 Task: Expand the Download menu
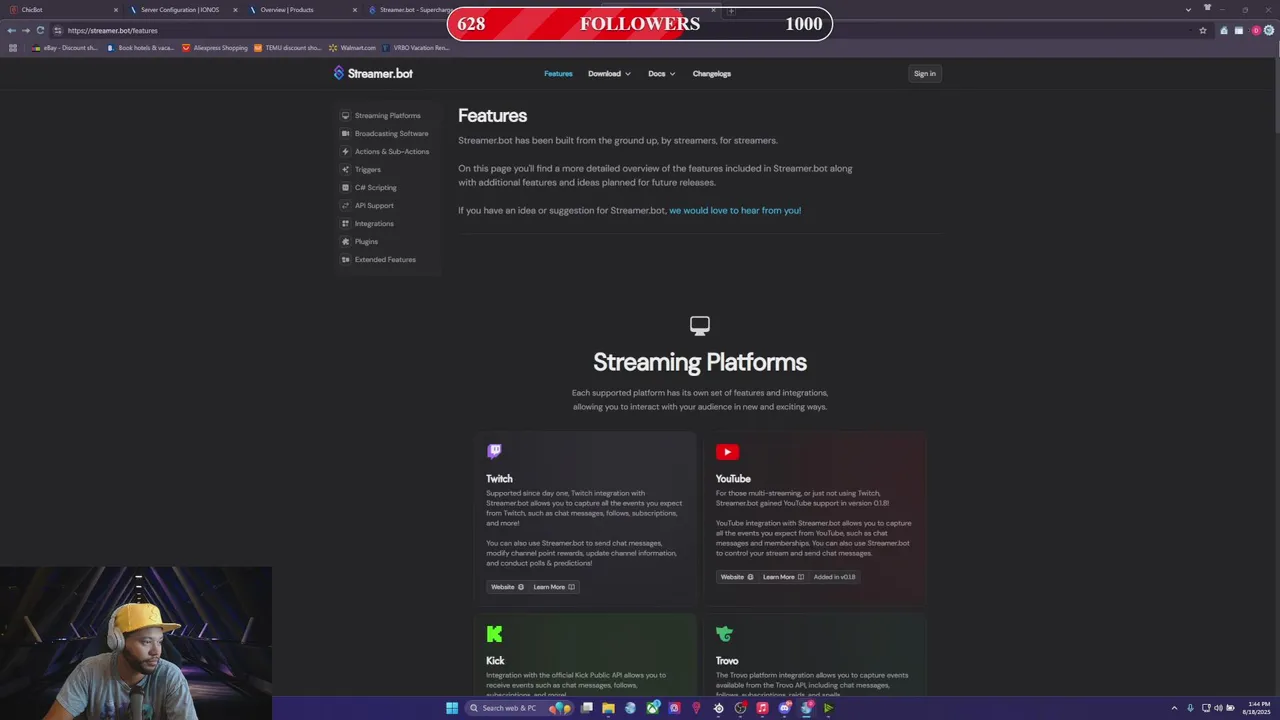[609, 73]
